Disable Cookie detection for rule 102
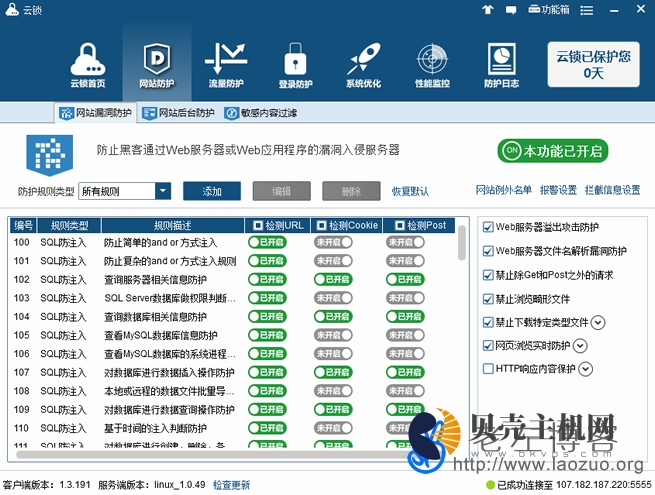This screenshot has width=655, height=495. pyautogui.click(x=333, y=279)
